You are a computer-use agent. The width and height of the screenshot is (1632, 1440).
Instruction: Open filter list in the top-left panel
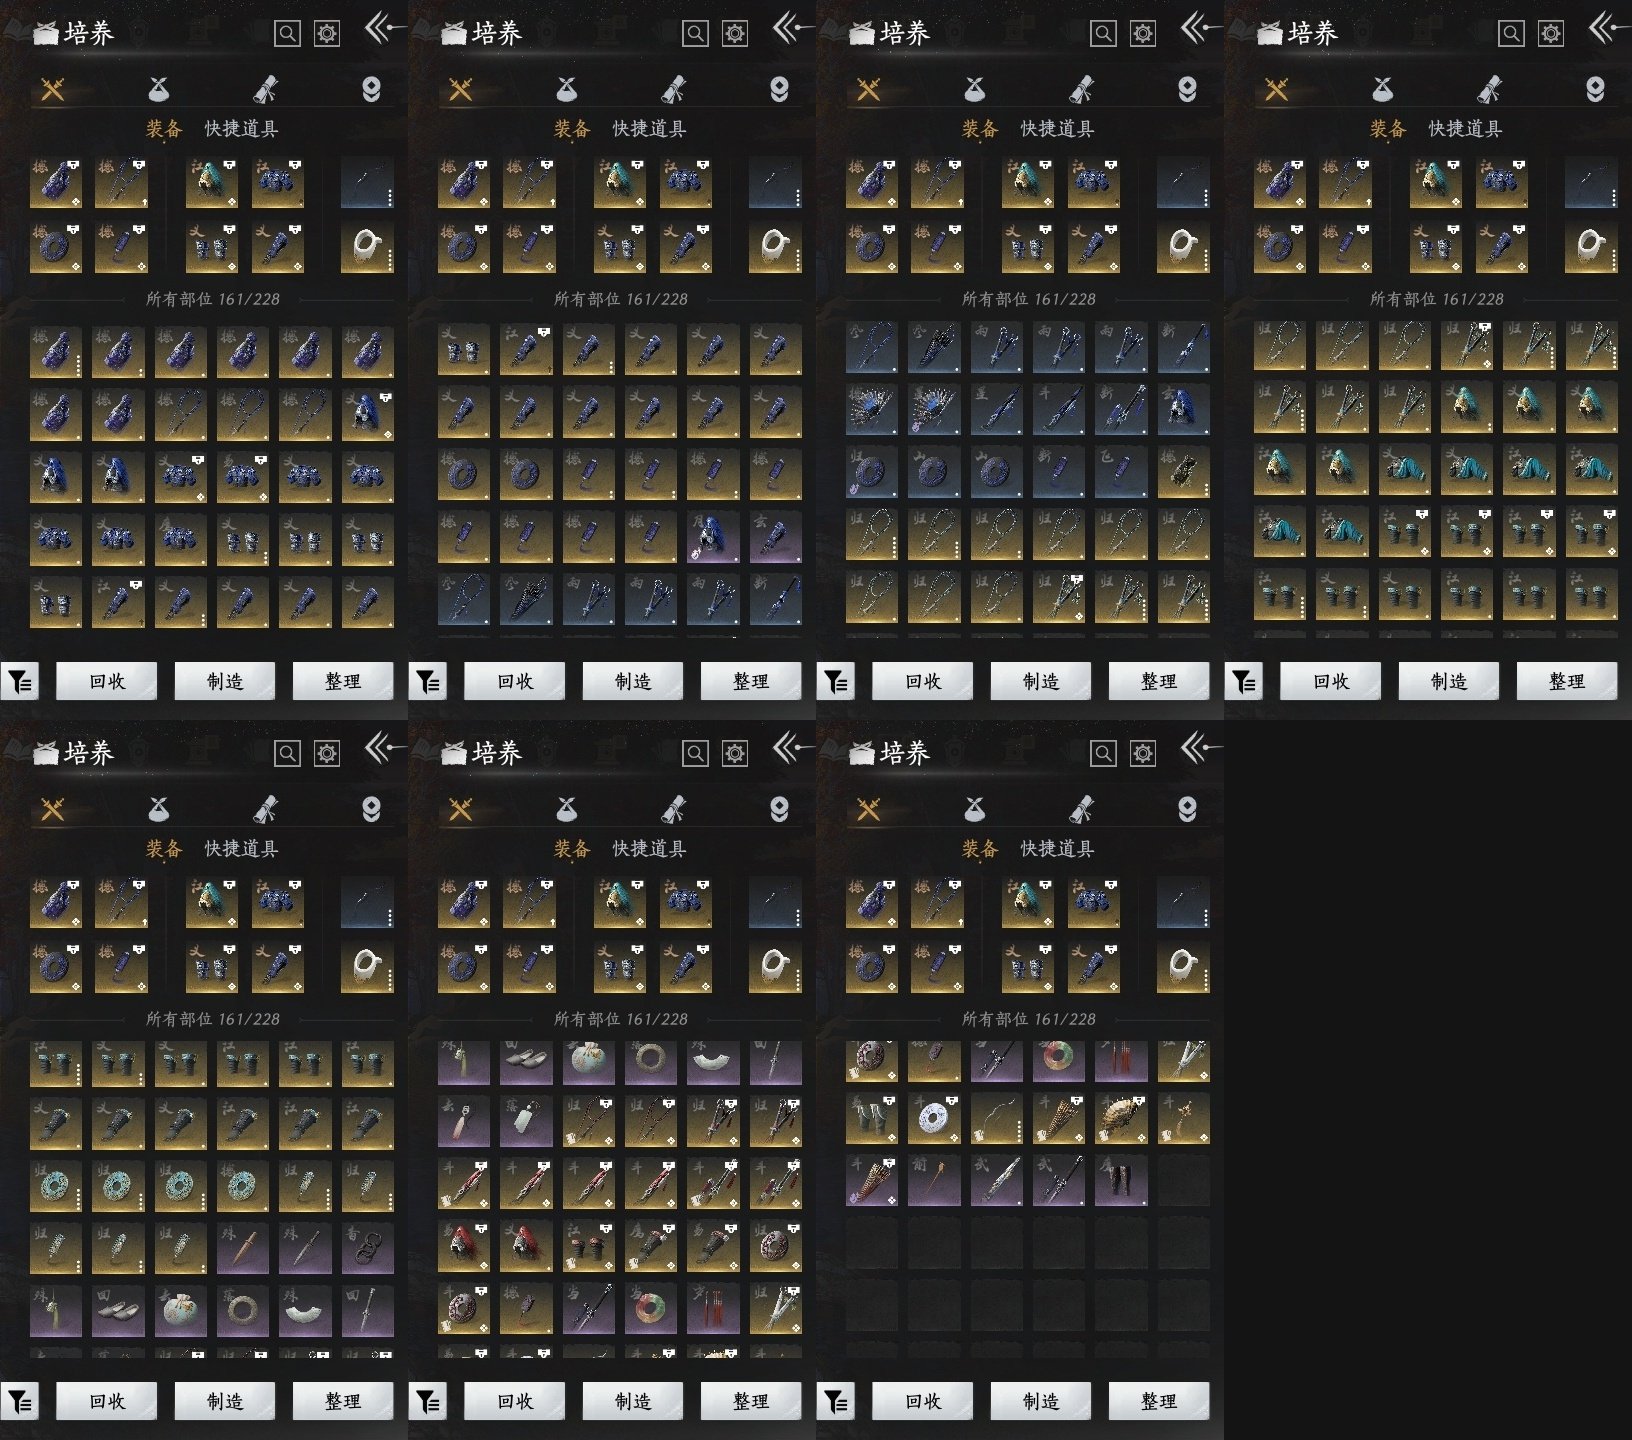tap(20, 682)
